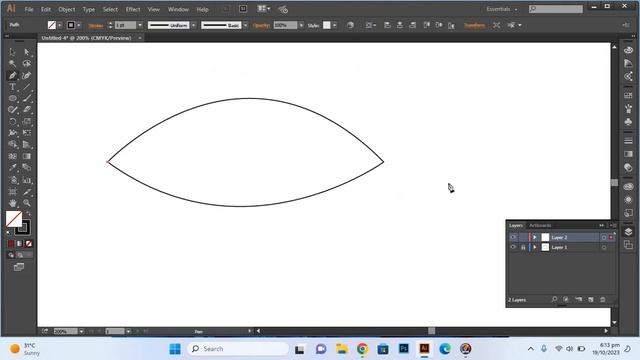Switch to the Artboards tab

pyautogui.click(x=540, y=225)
